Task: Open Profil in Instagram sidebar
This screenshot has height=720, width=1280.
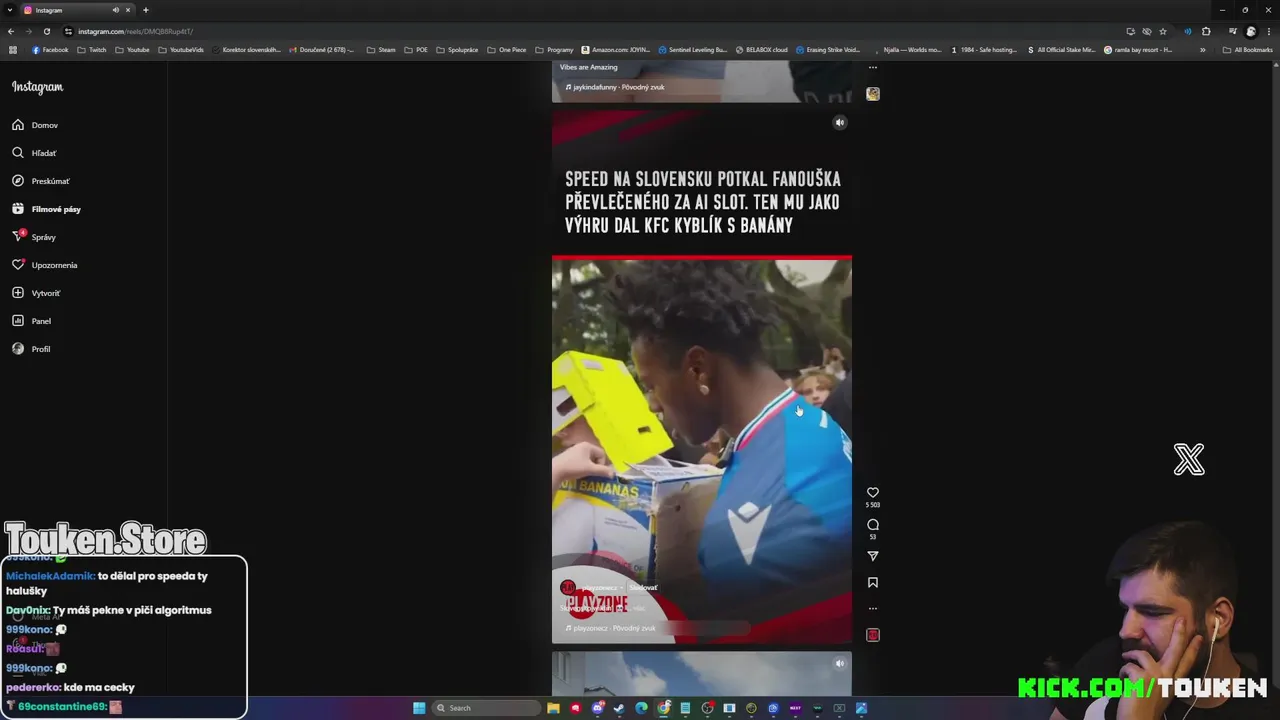Action: click(31, 349)
